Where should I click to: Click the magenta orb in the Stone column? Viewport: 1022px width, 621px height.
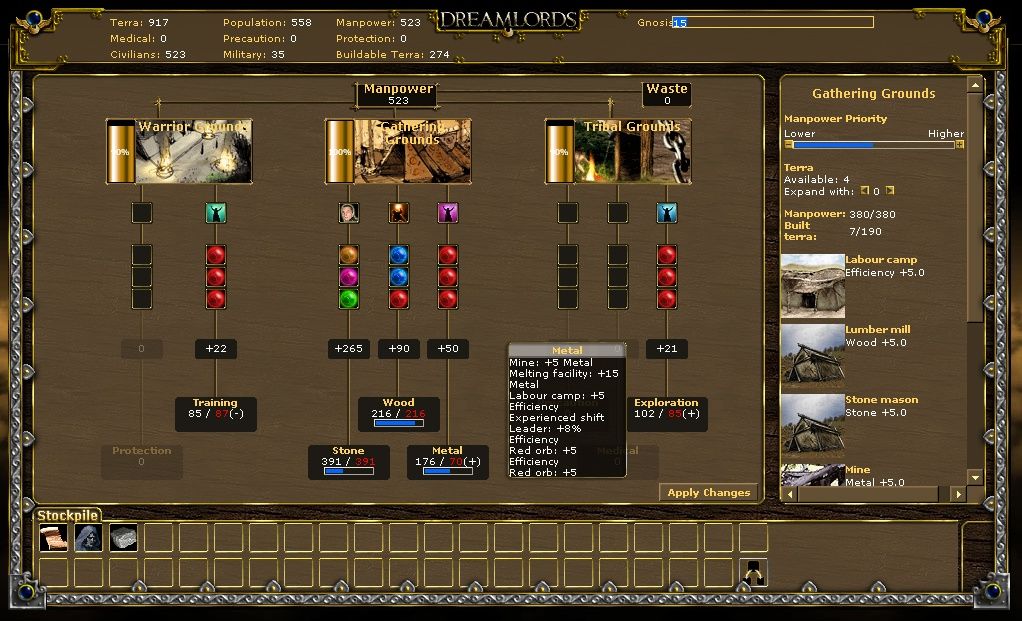(x=349, y=277)
